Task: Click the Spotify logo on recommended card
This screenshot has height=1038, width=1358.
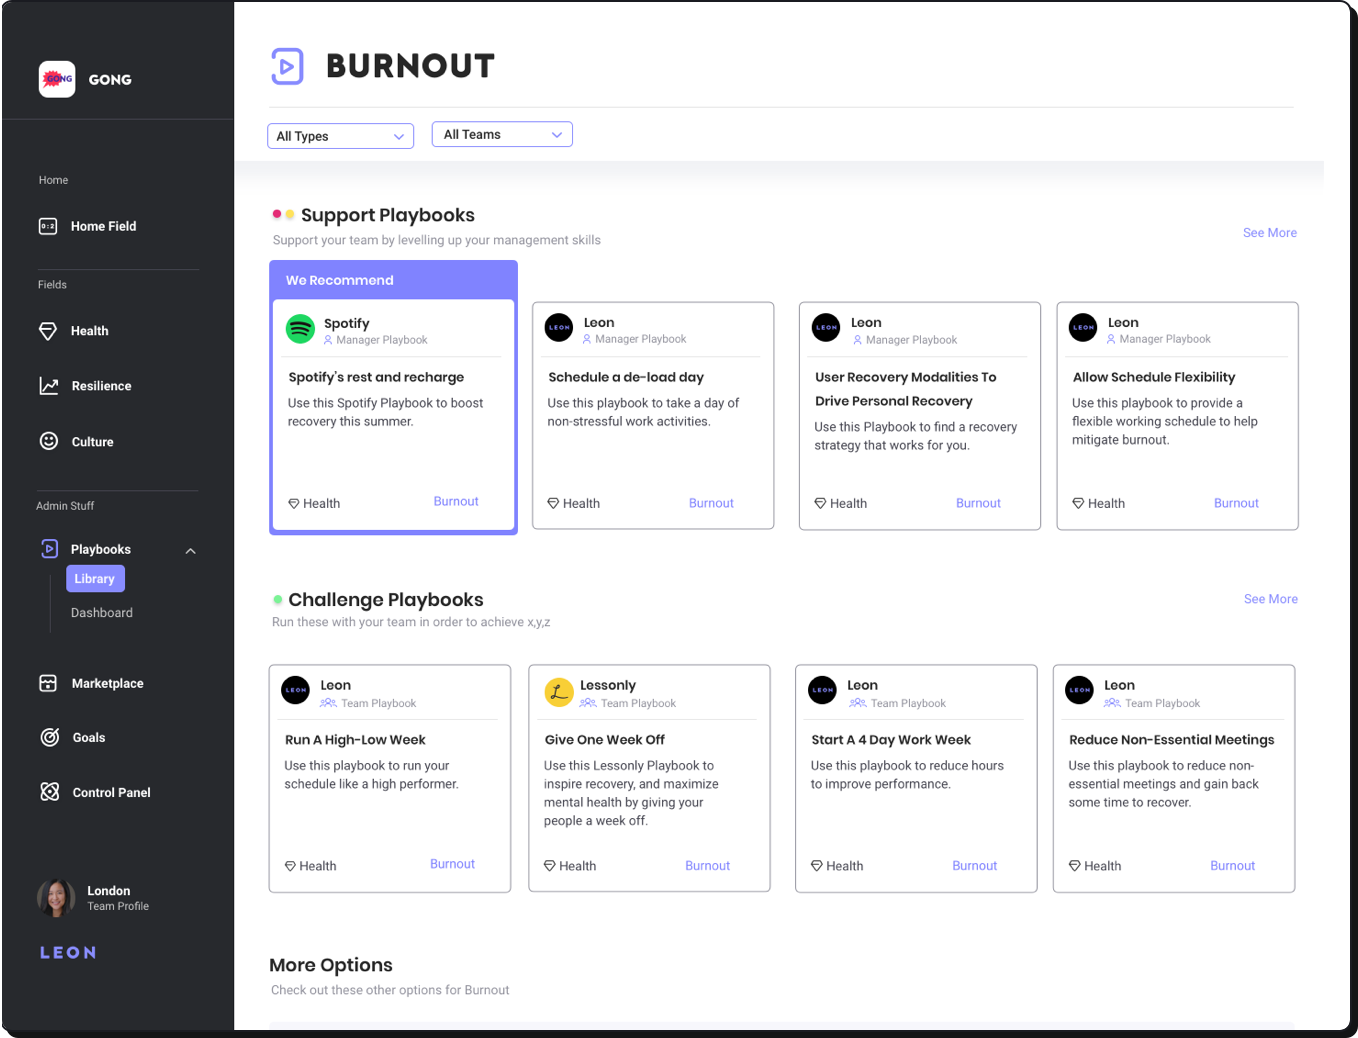Action: tap(300, 329)
